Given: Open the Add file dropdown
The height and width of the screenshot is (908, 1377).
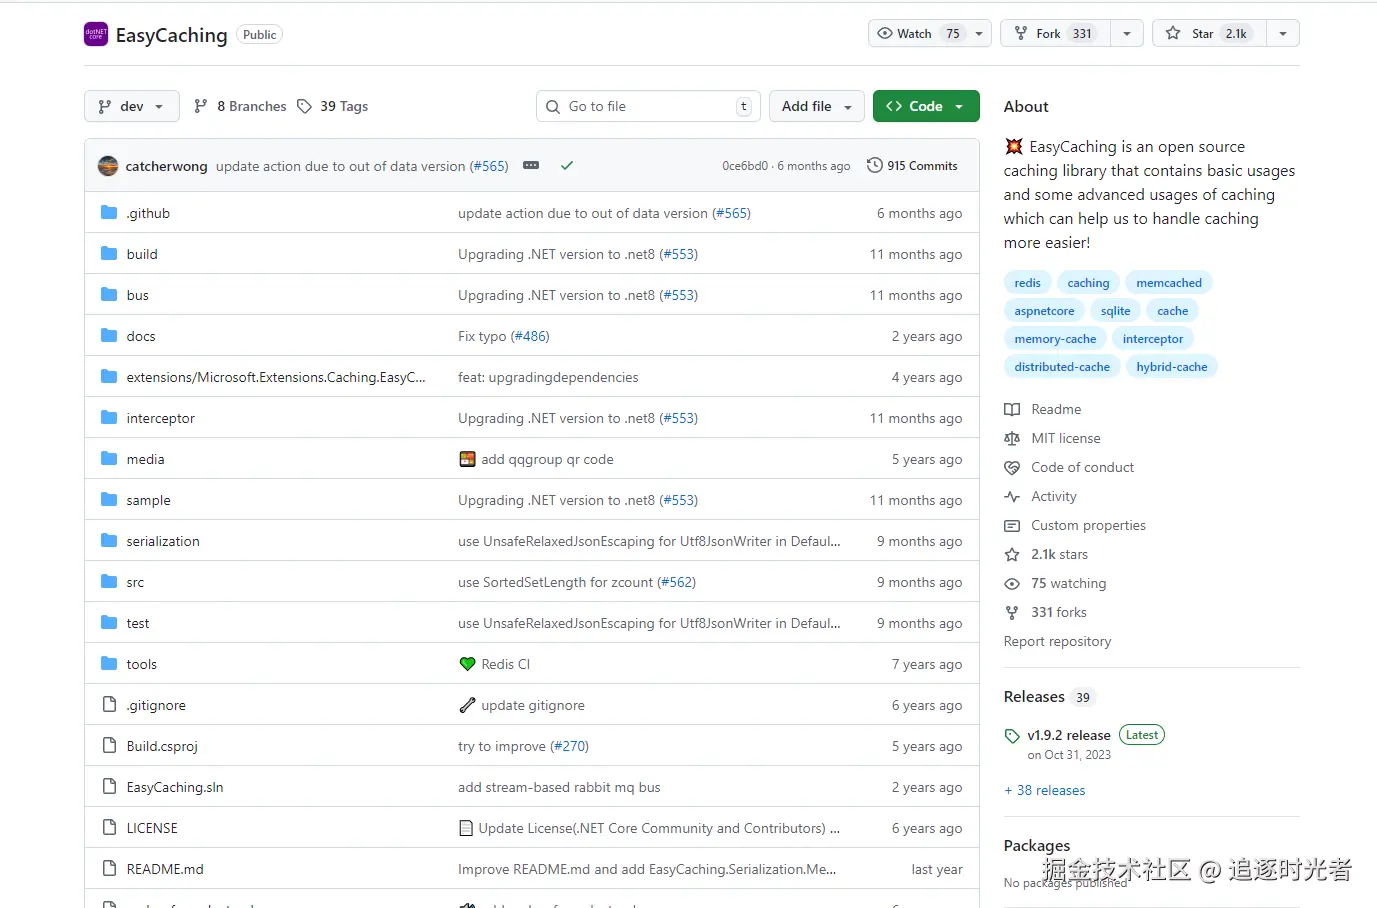Looking at the screenshot, I should [817, 106].
